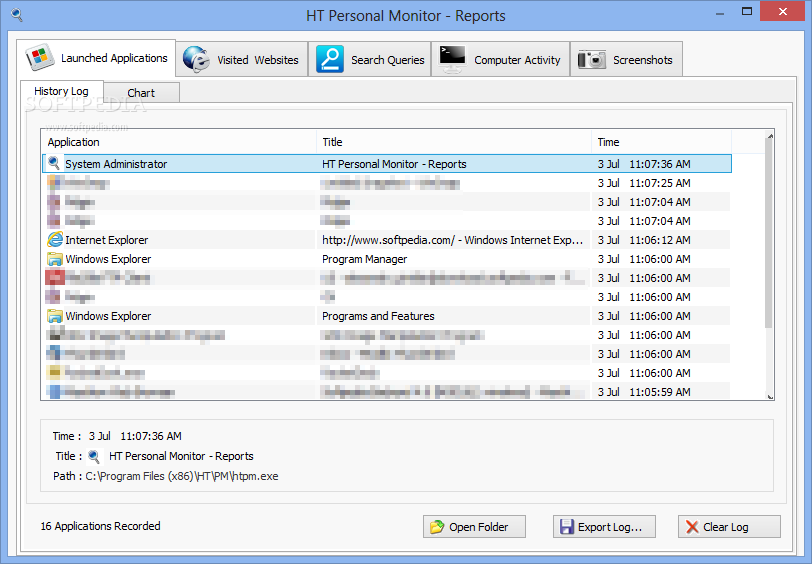Click the title bar application icon
Screen dimensions: 812x564
[x=17, y=15]
